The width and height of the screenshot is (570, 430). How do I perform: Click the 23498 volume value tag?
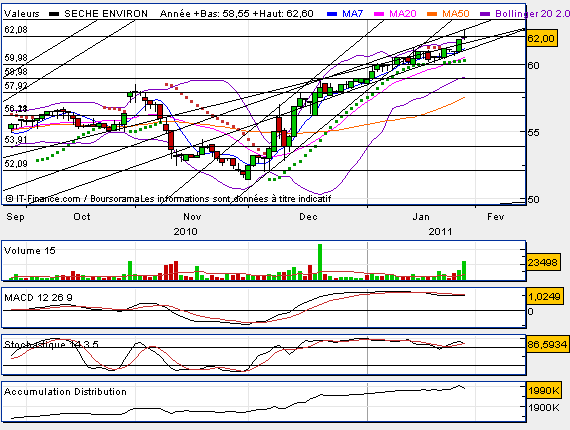[542, 262]
